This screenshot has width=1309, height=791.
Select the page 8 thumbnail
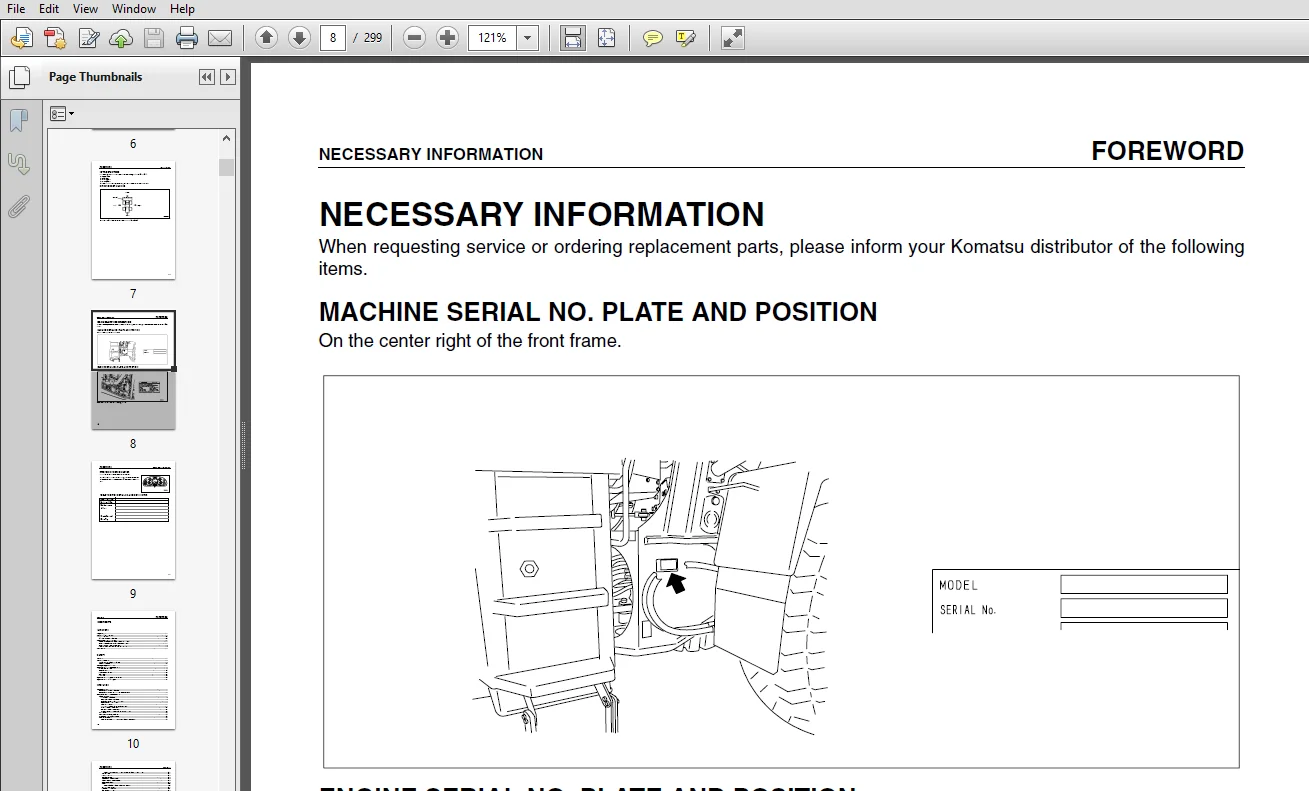[133, 370]
